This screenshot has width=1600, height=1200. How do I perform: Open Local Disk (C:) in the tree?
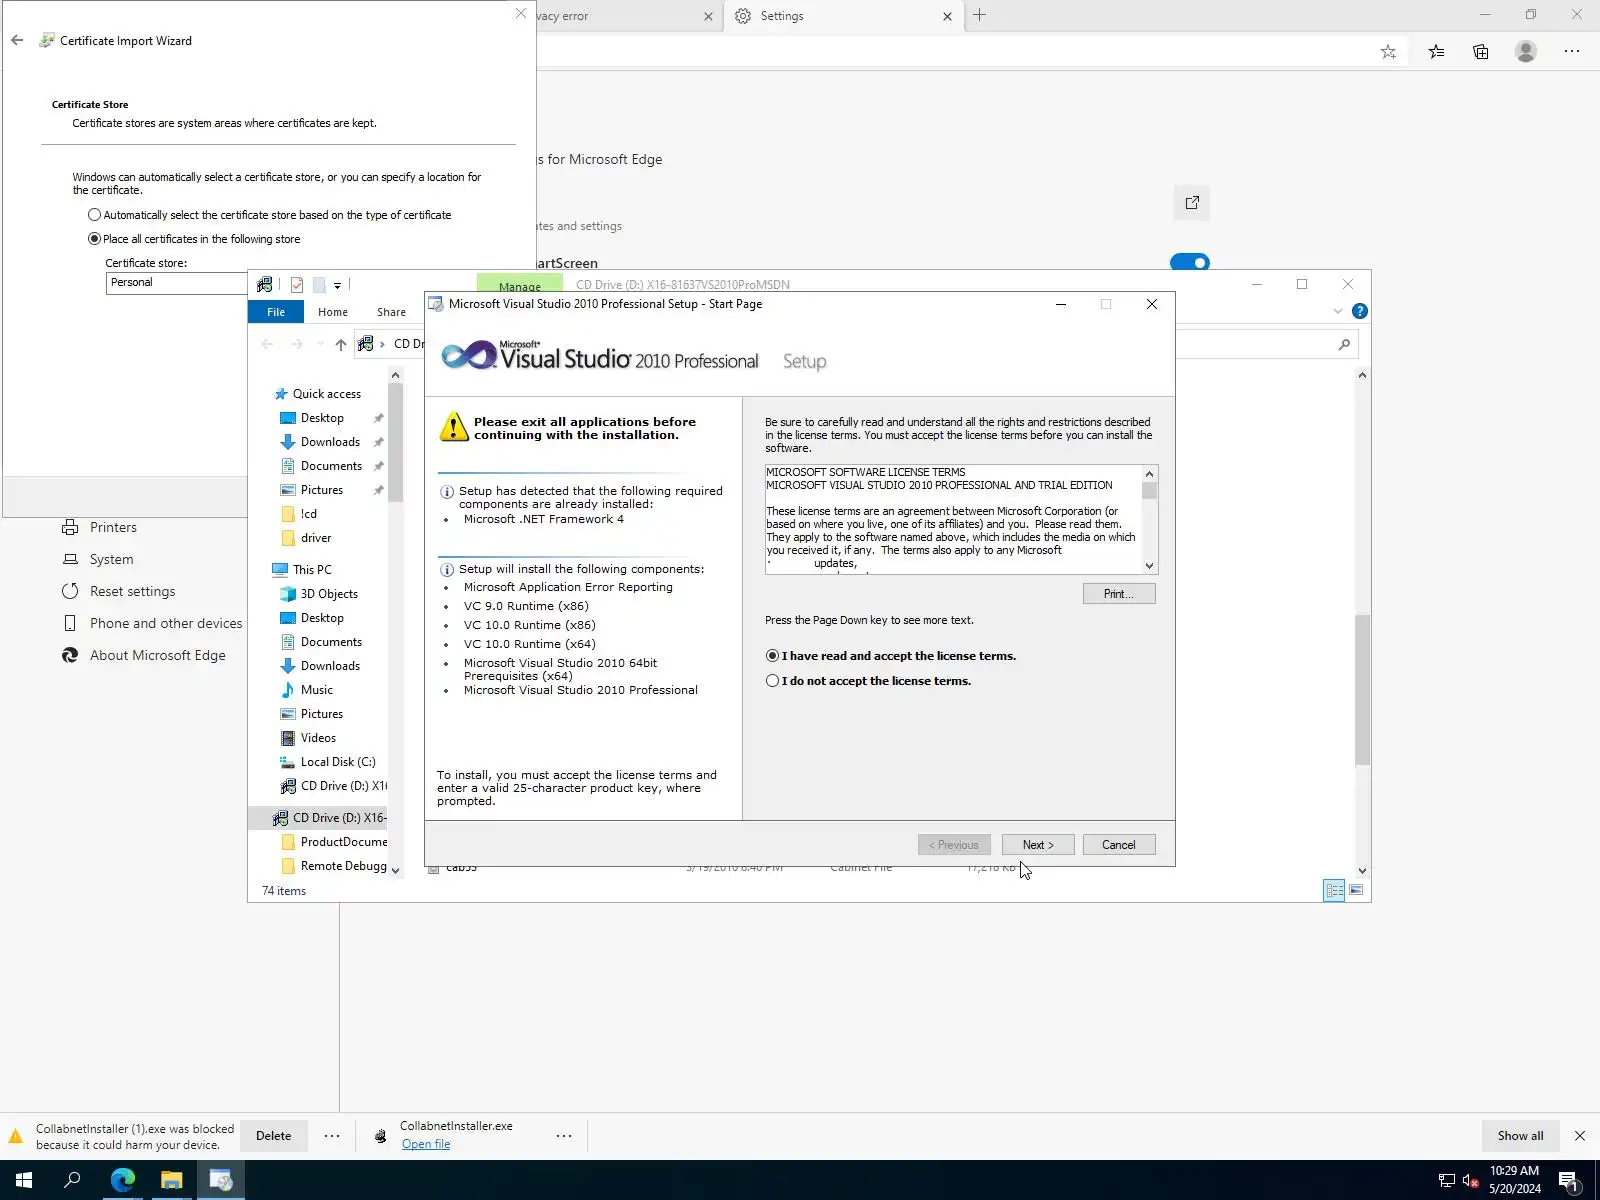pyautogui.click(x=338, y=762)
